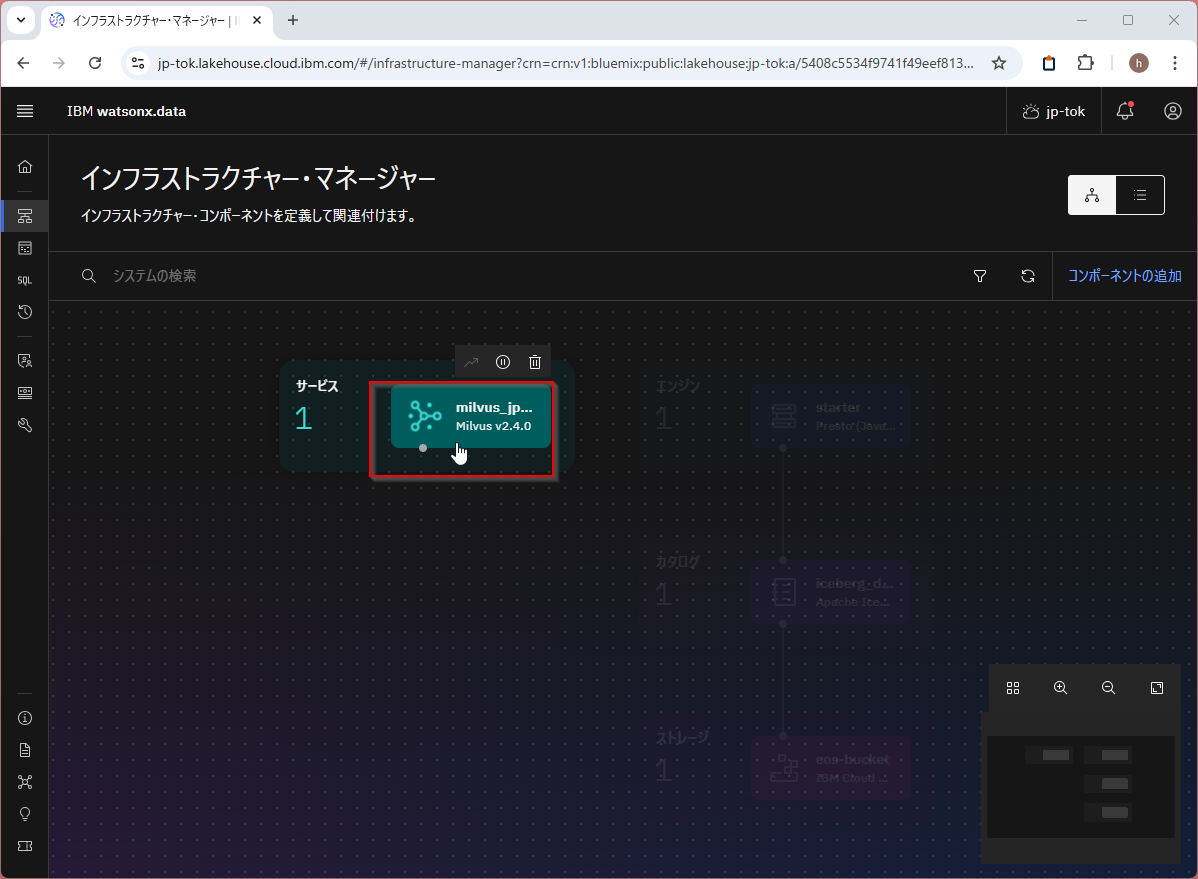
Task: Close the インフラストラクチャー・マネージャー tab
Action: pos(257,21)
